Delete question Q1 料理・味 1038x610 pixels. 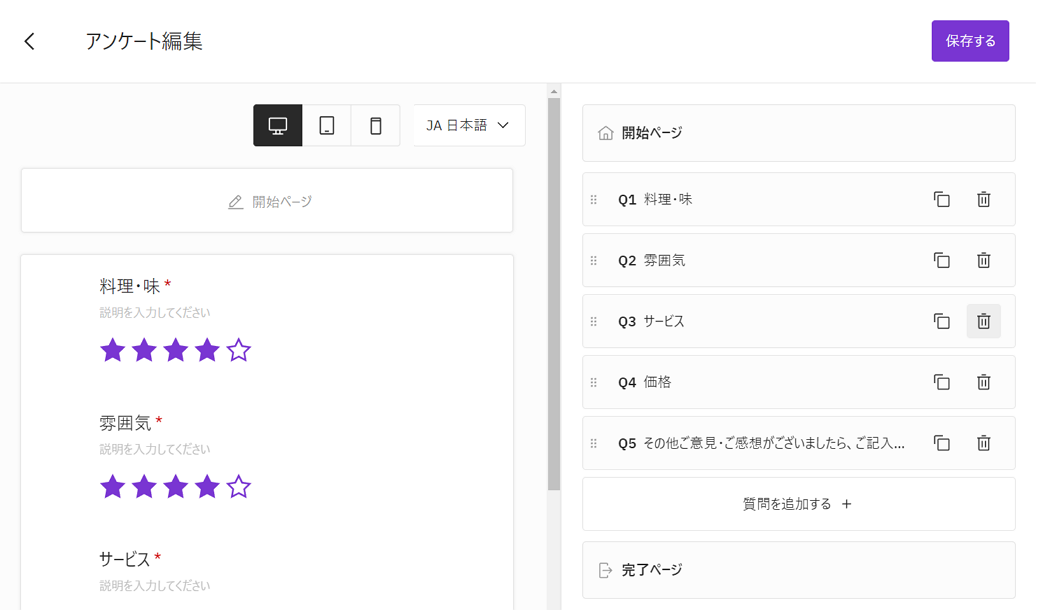pos(984,199)
